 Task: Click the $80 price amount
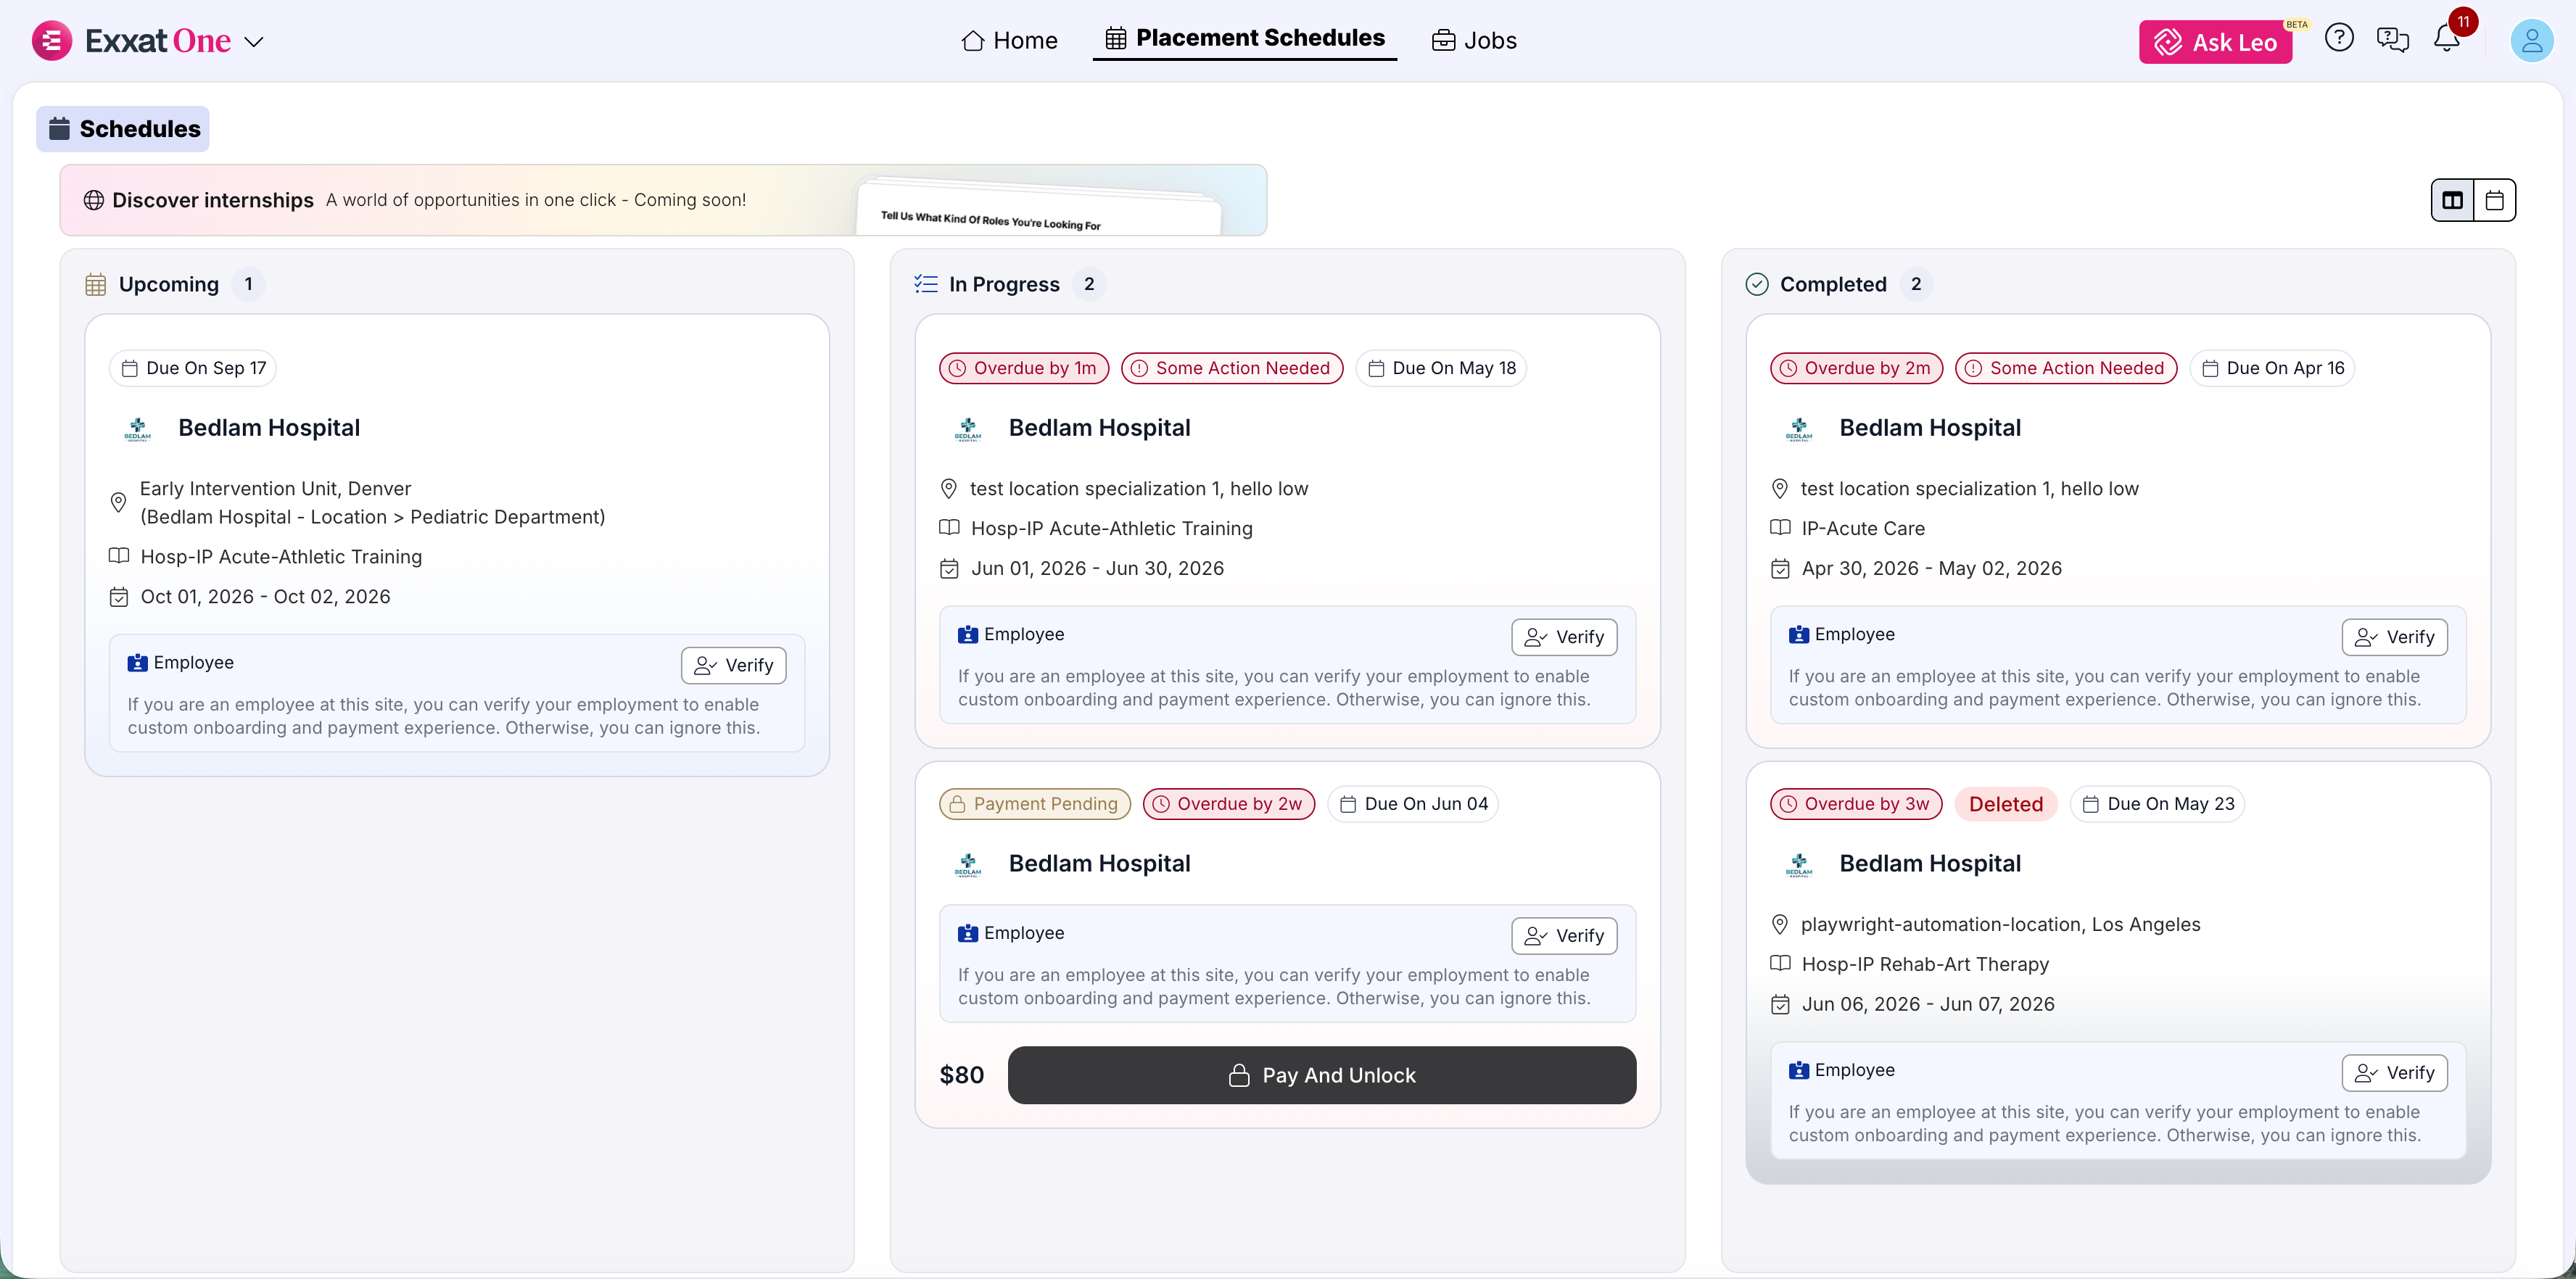click(x=961, y=1075)
